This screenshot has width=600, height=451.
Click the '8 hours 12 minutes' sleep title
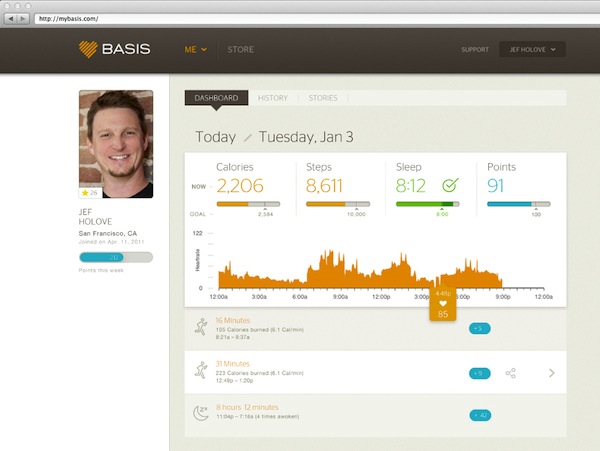click(247, 407)
